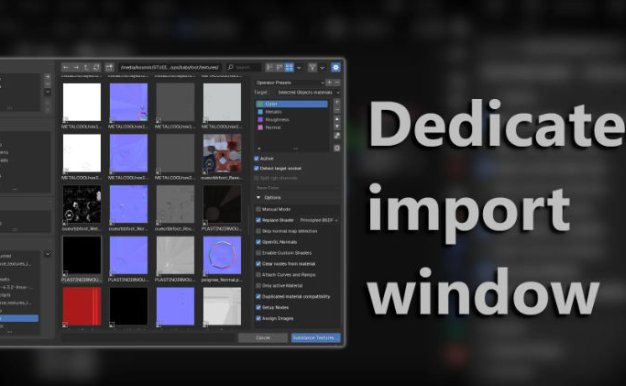The image size is (626, 386).
Task: Enable the Manual Mode checkbox
Action: coord(258,209)
